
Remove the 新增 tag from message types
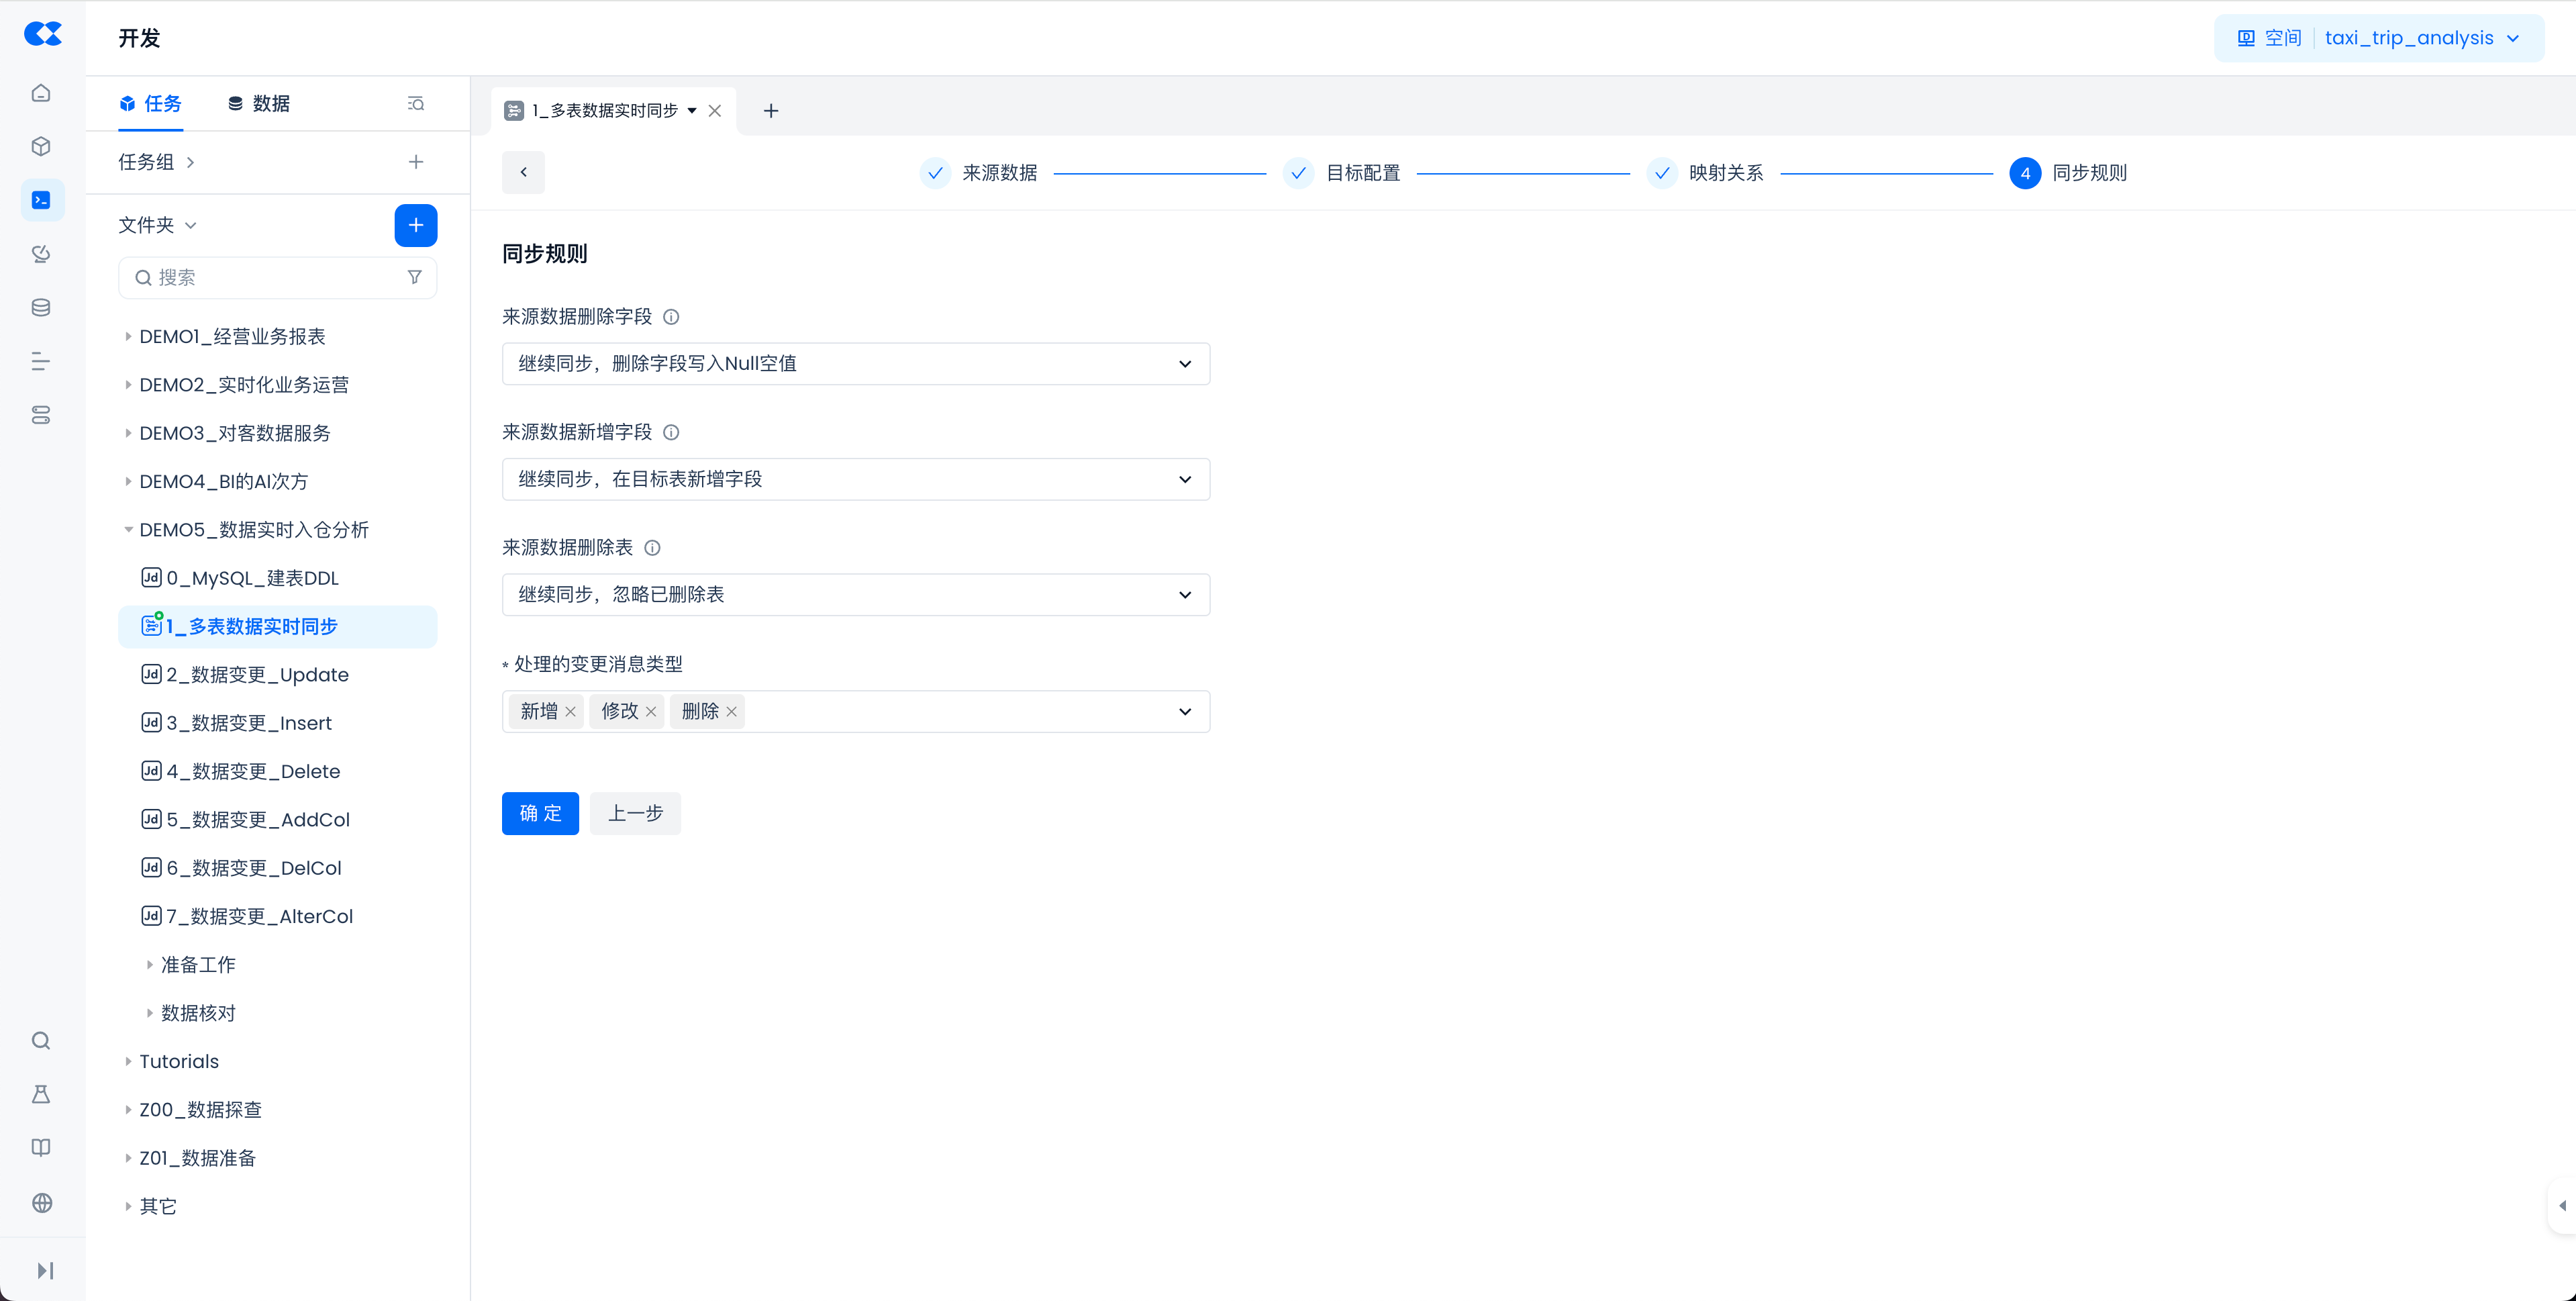(570, 712)
